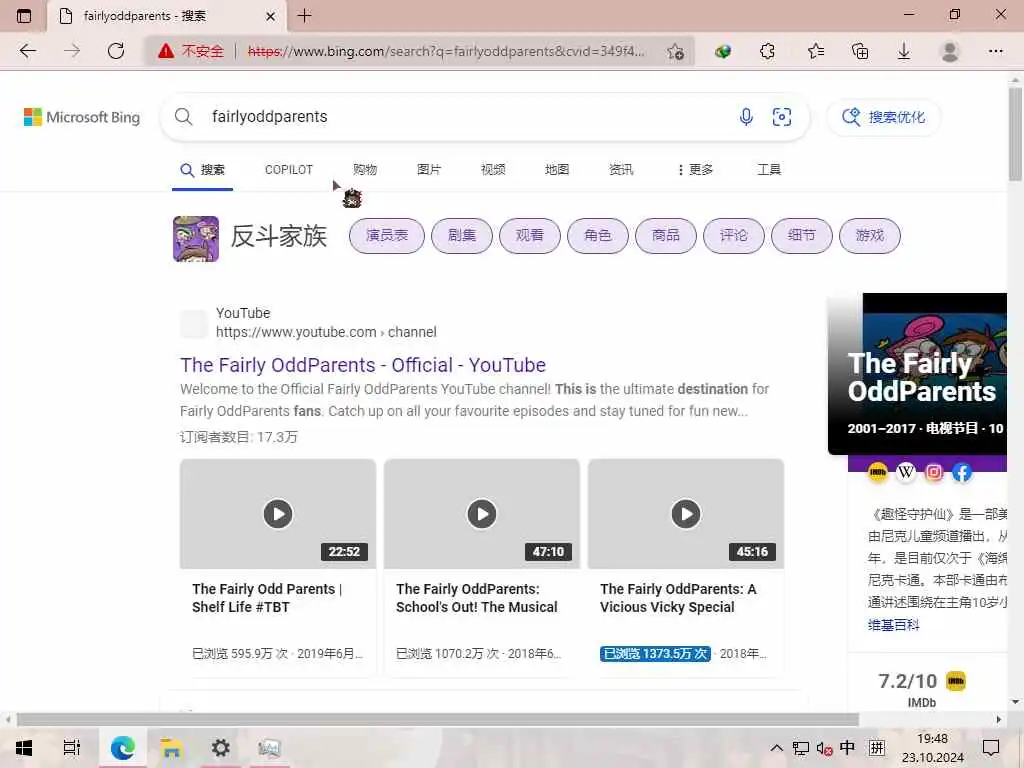Screen dimensions: 1024x768
Task: Open File Explorer from taskbar
Action: click(171, 748)
